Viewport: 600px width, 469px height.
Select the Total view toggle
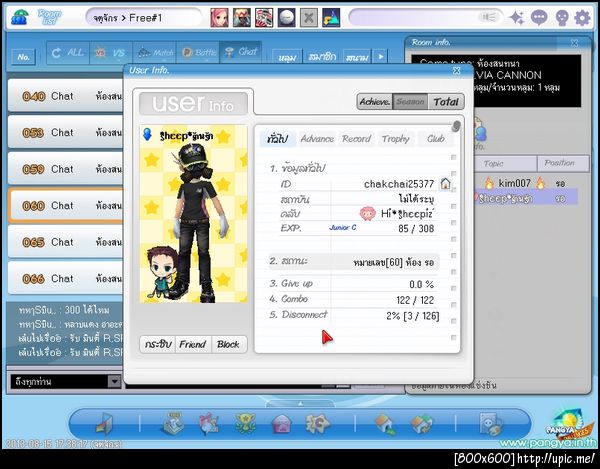point(446,102)
